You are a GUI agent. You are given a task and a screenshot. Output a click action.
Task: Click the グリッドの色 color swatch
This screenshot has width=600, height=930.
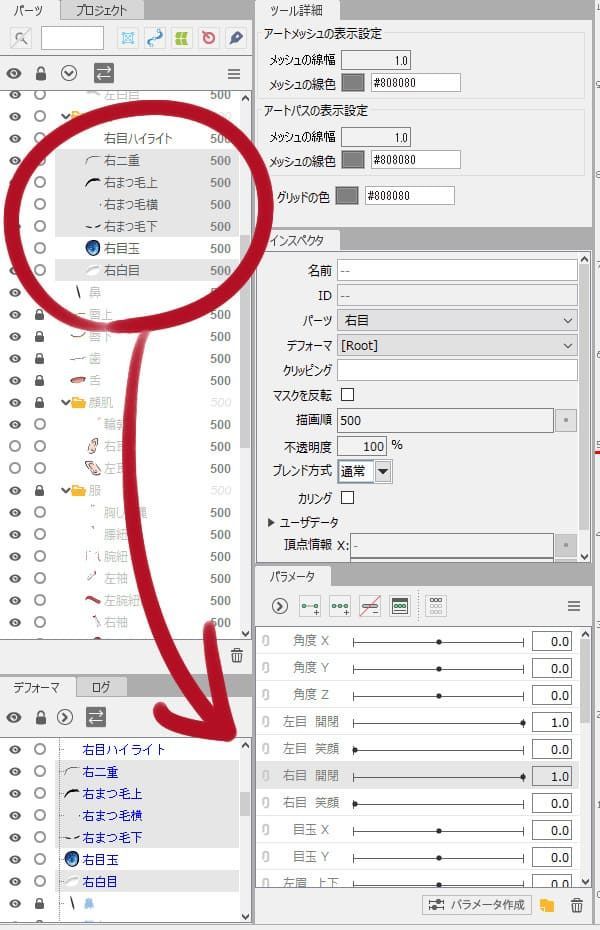pos(347,196)
